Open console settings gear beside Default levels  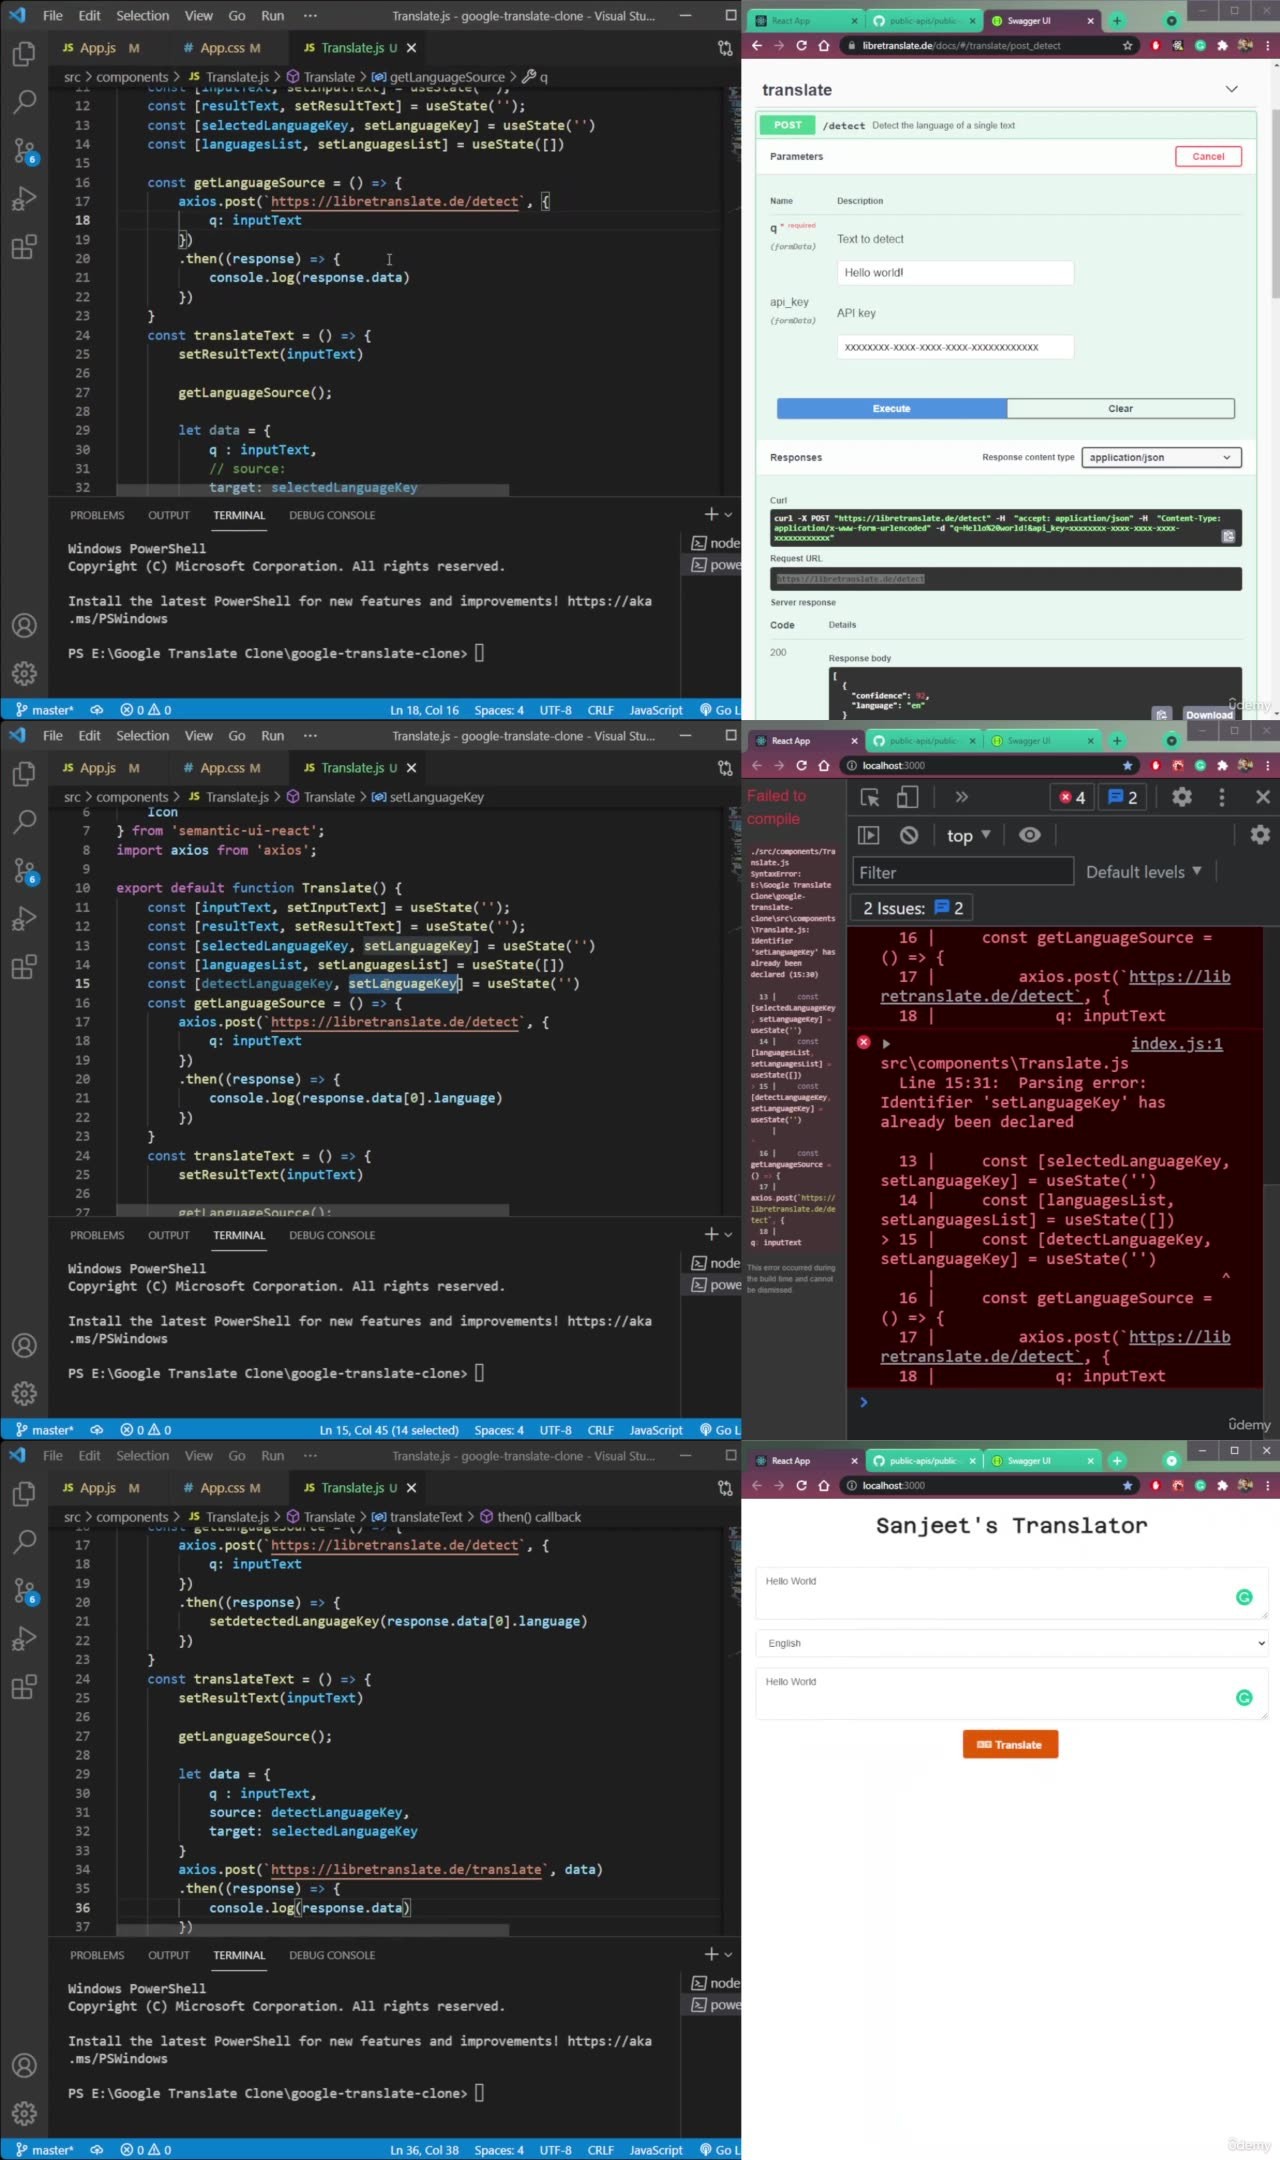[x=1260, y=835]
